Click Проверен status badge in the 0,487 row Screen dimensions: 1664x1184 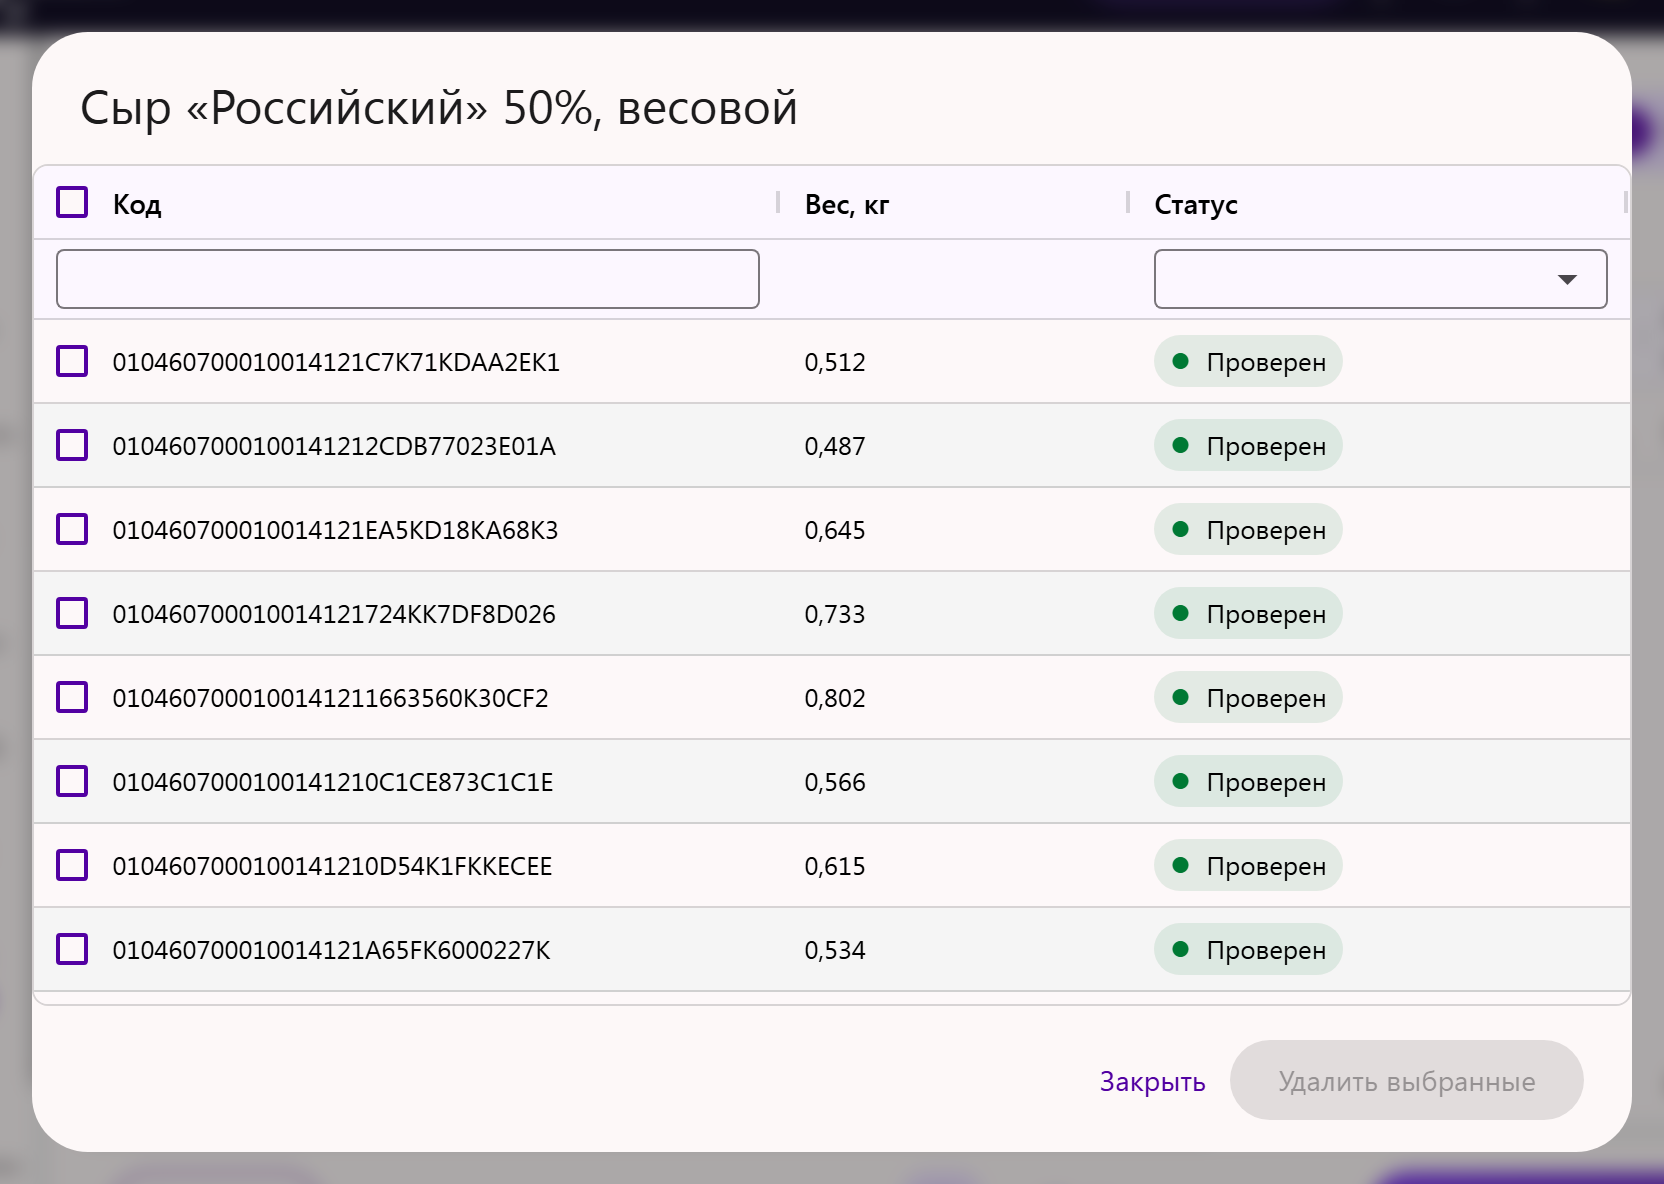pyautogui.click(x=1248, y=445)
